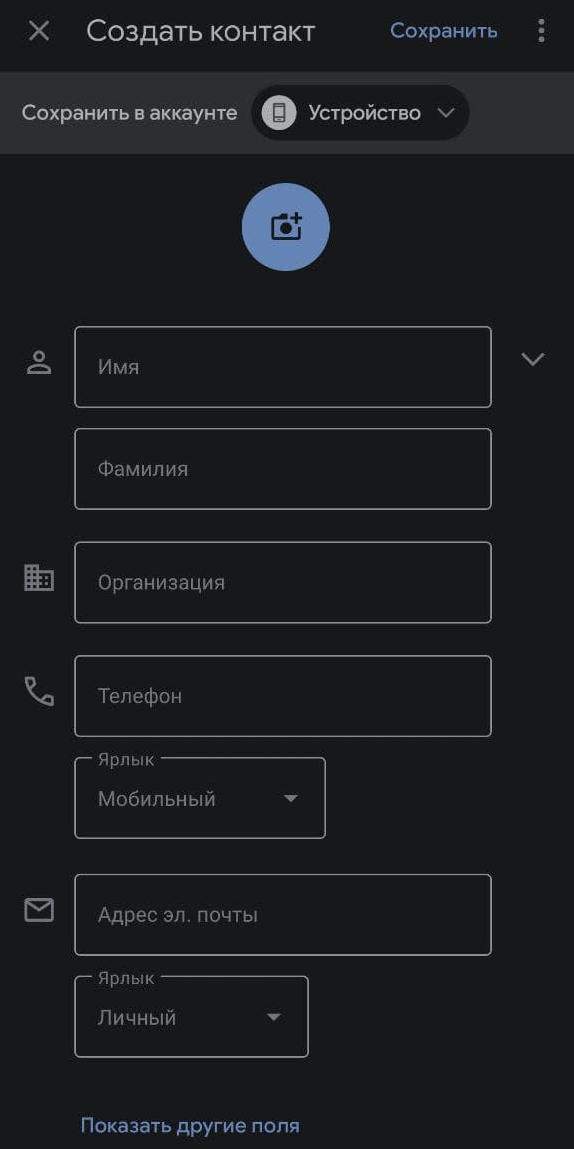Click the person icon beside Имя field

coord(39,363)
